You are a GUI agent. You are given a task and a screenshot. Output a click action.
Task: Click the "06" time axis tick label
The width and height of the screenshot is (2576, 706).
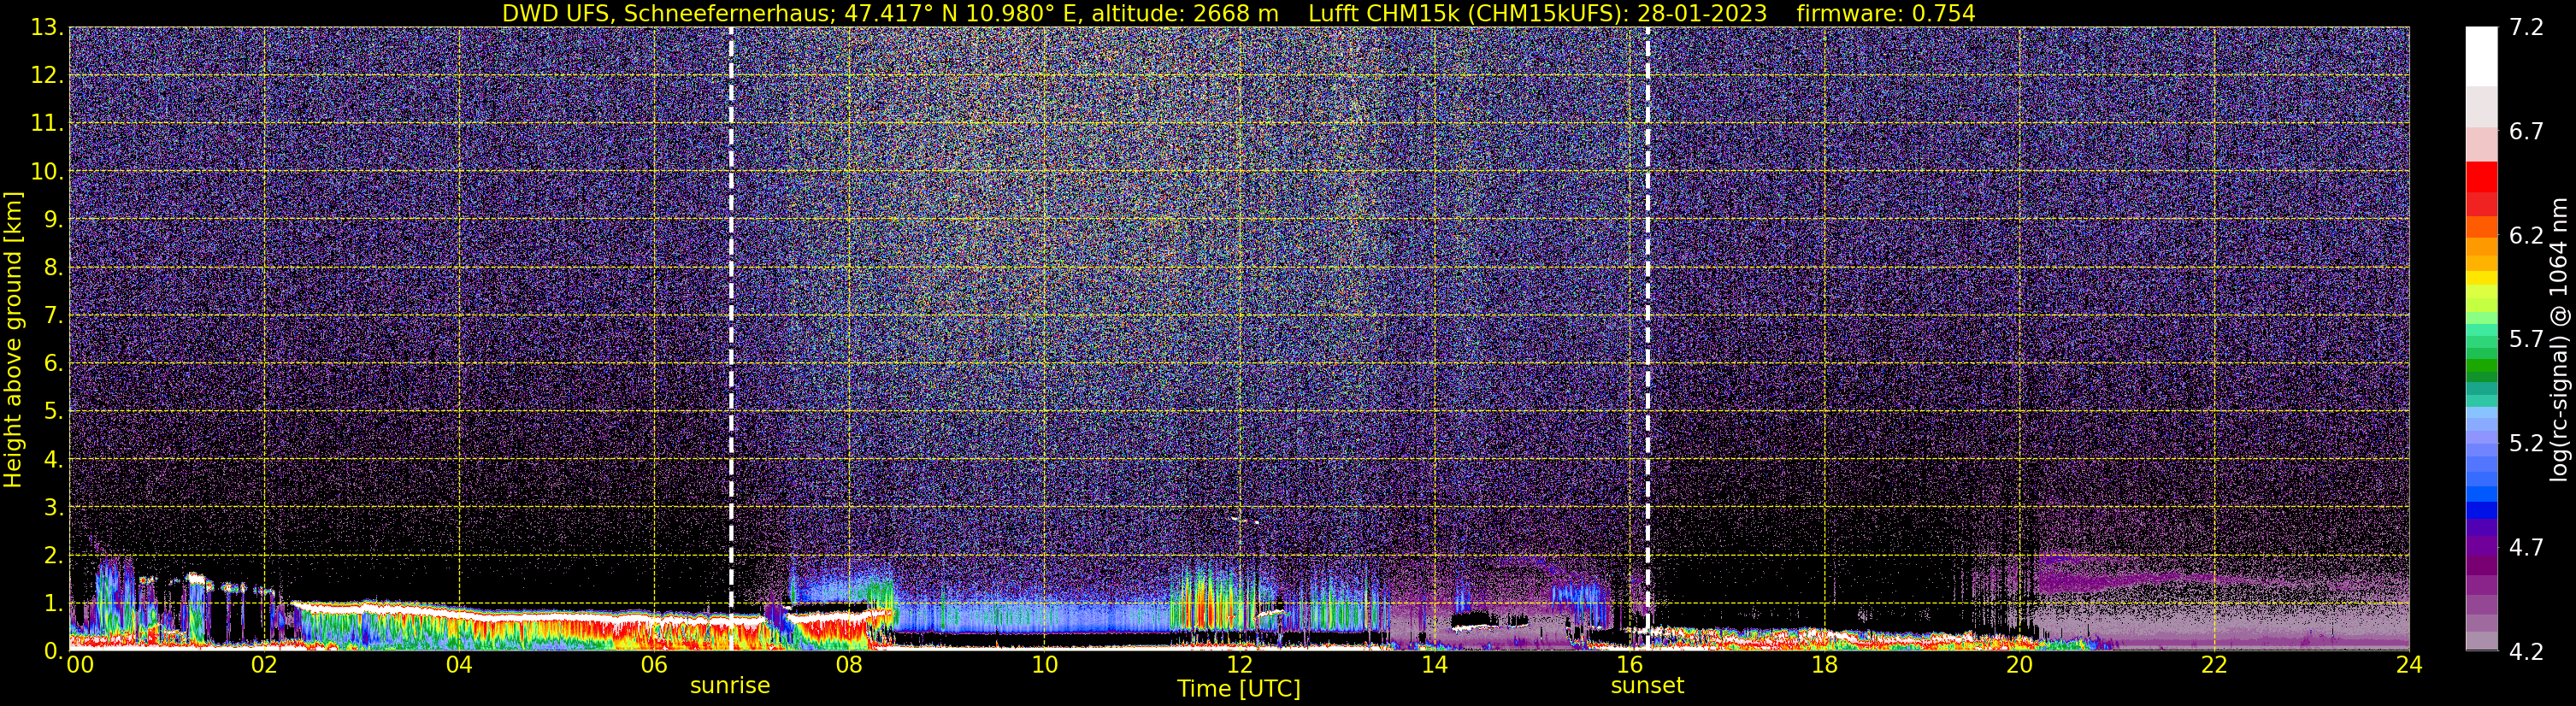[654, 665]
